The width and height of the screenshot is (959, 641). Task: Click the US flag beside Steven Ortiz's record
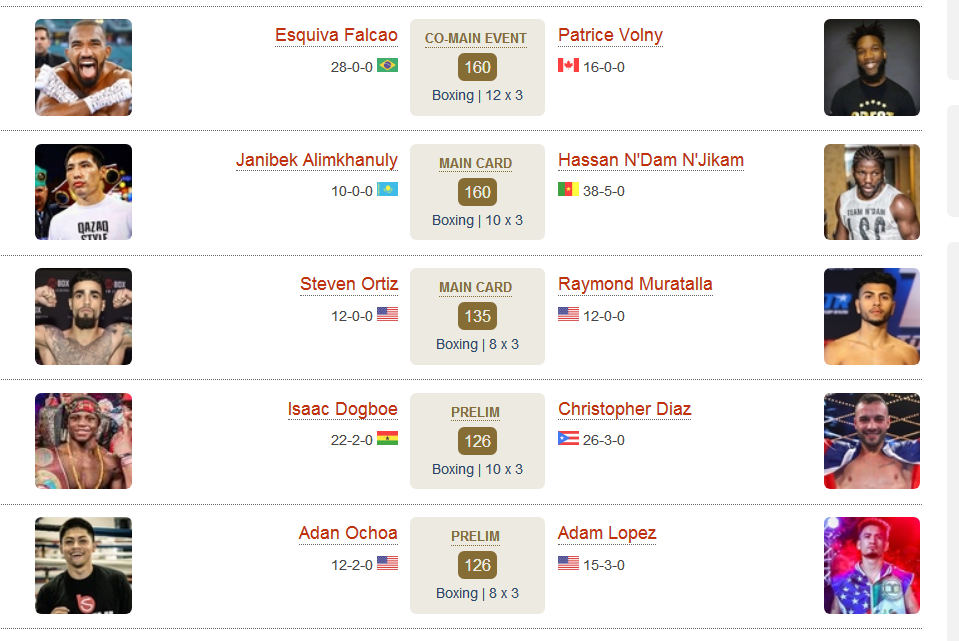[x=387, y=314]
